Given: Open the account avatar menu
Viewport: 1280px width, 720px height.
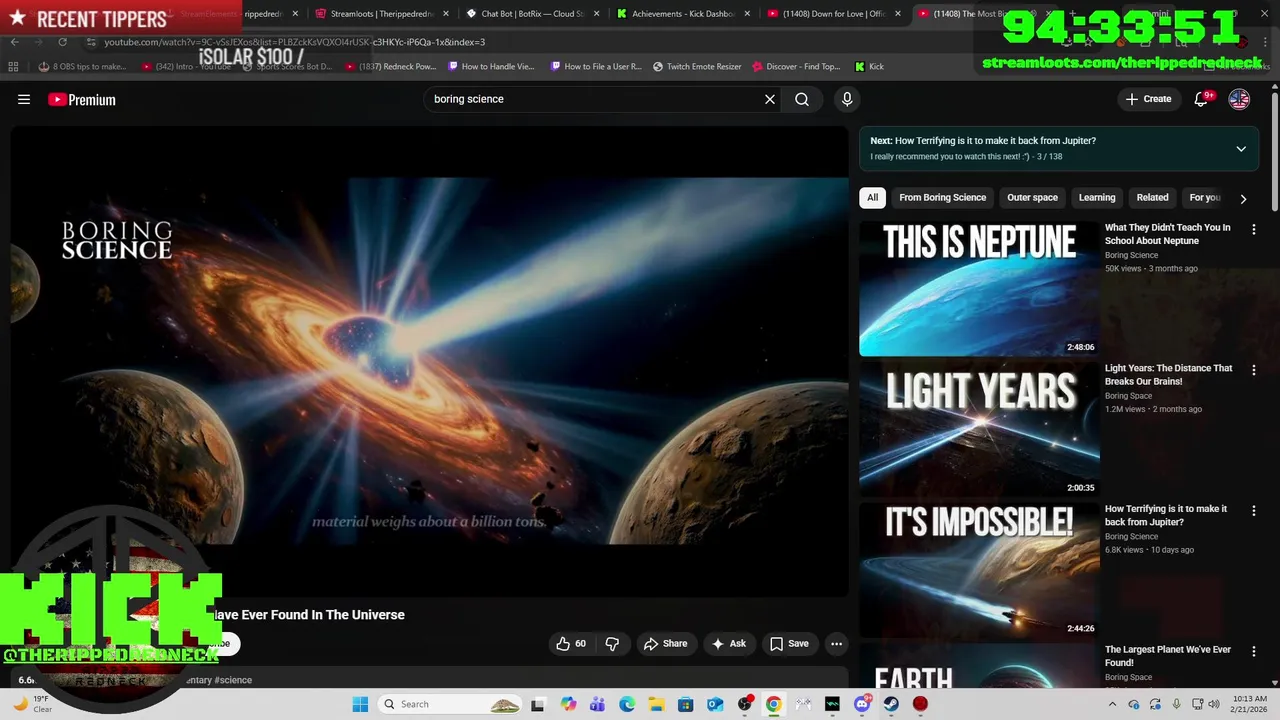Looking at the screenshot, I should pyautogui.click(x=1239, y=99).
